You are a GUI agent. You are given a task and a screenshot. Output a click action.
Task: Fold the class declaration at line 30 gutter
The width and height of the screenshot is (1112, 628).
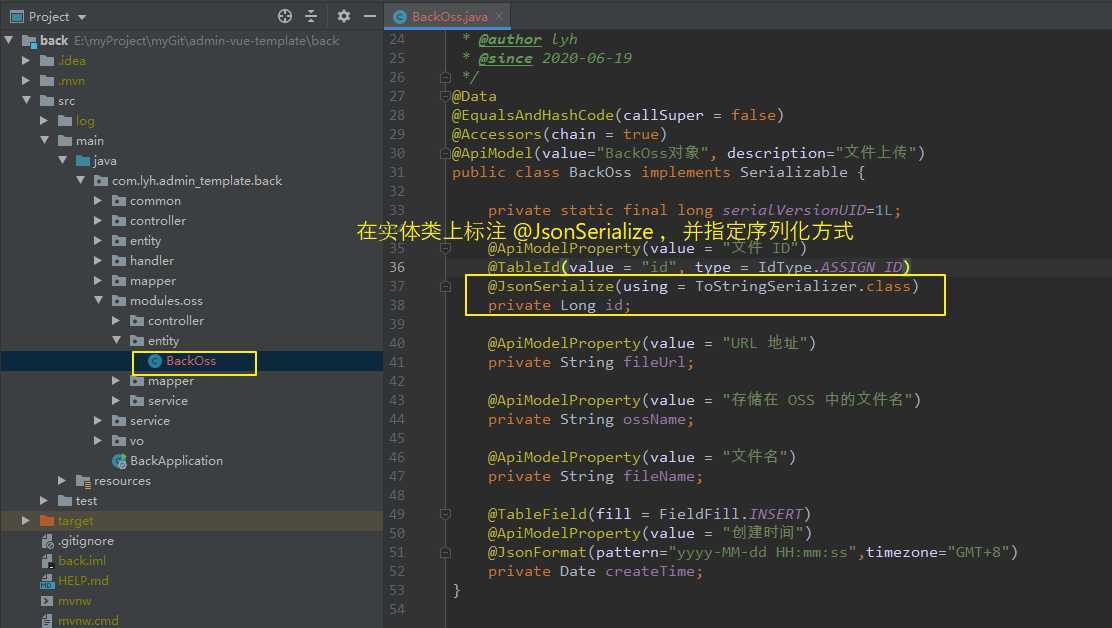pyautogui.click(x=445, y=153)
